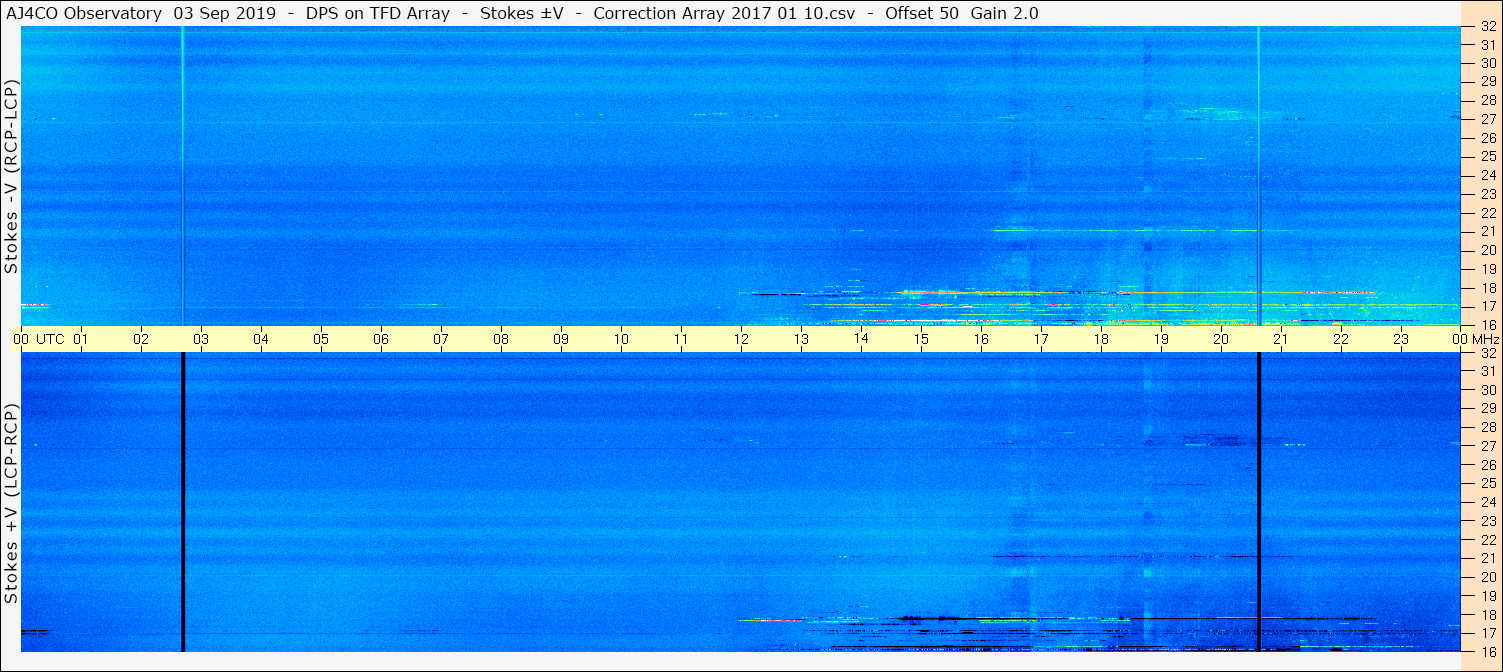
Task: Click the 29 MHz label of the lower panel
Action: (x=1488, y=408)
